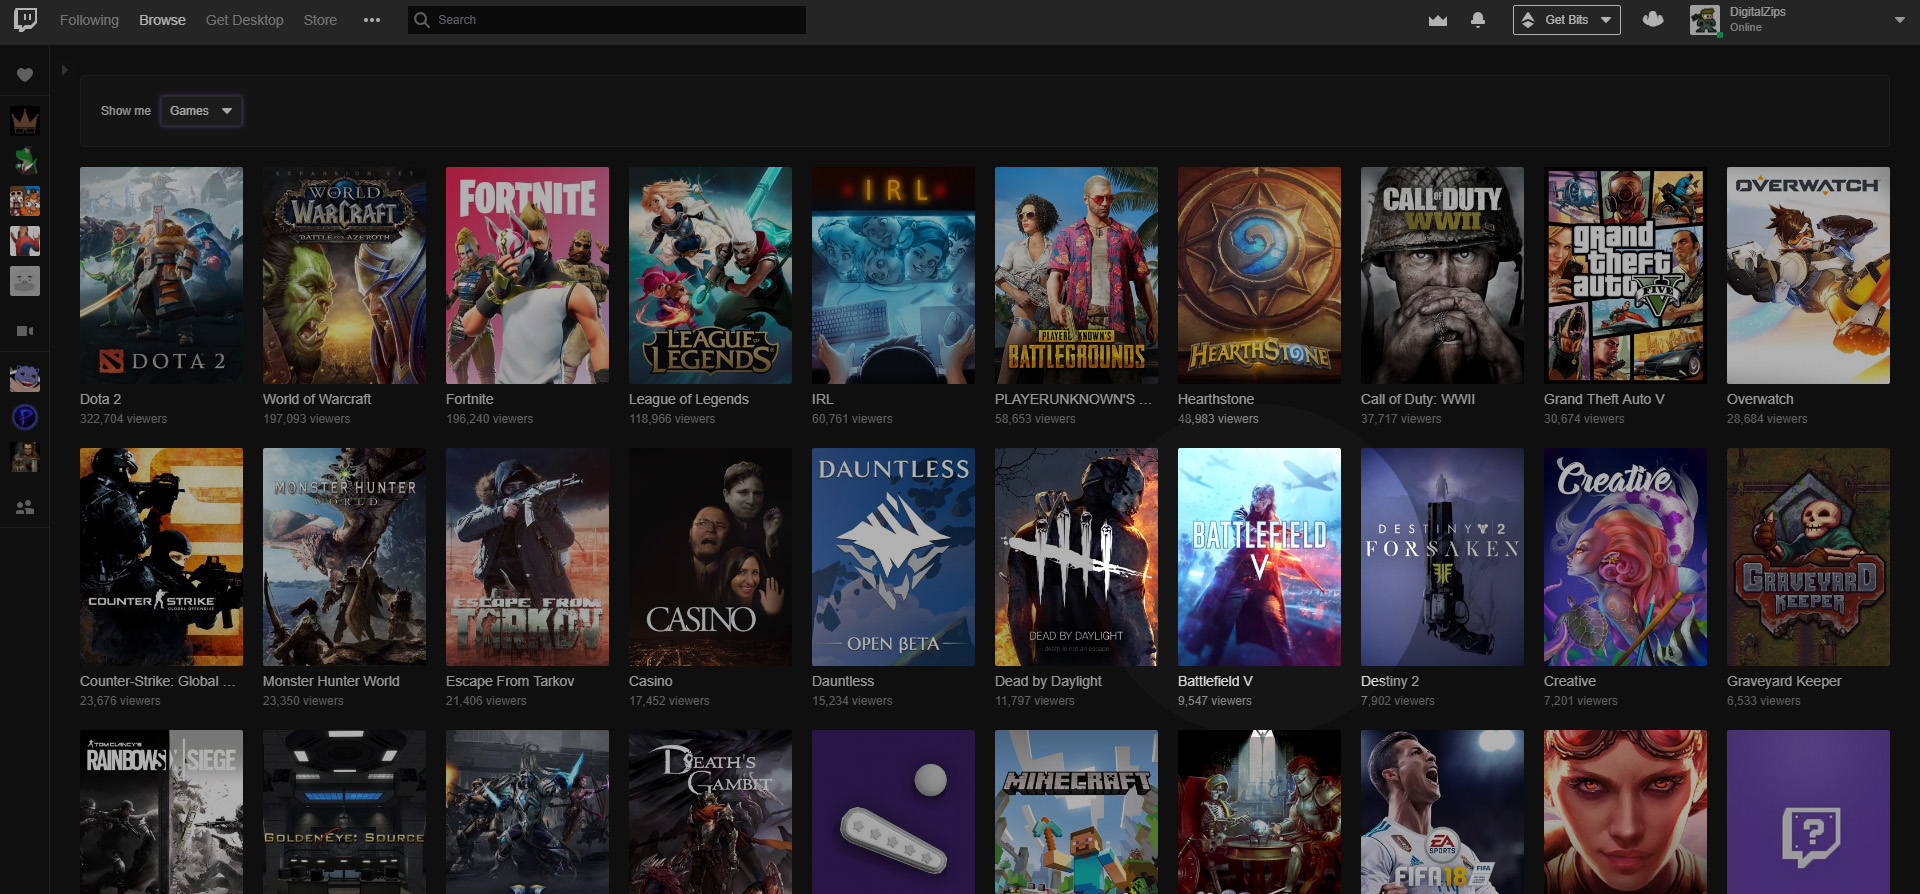
Task: Open Prime loot crown icon
Action: [1438, 20]
